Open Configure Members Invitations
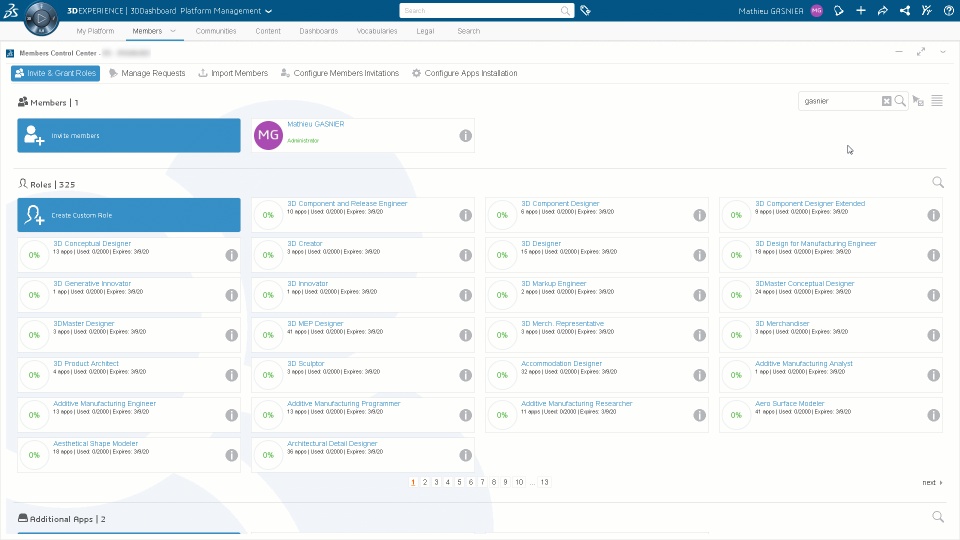This screenshot has width=960, height=540. 339,73
